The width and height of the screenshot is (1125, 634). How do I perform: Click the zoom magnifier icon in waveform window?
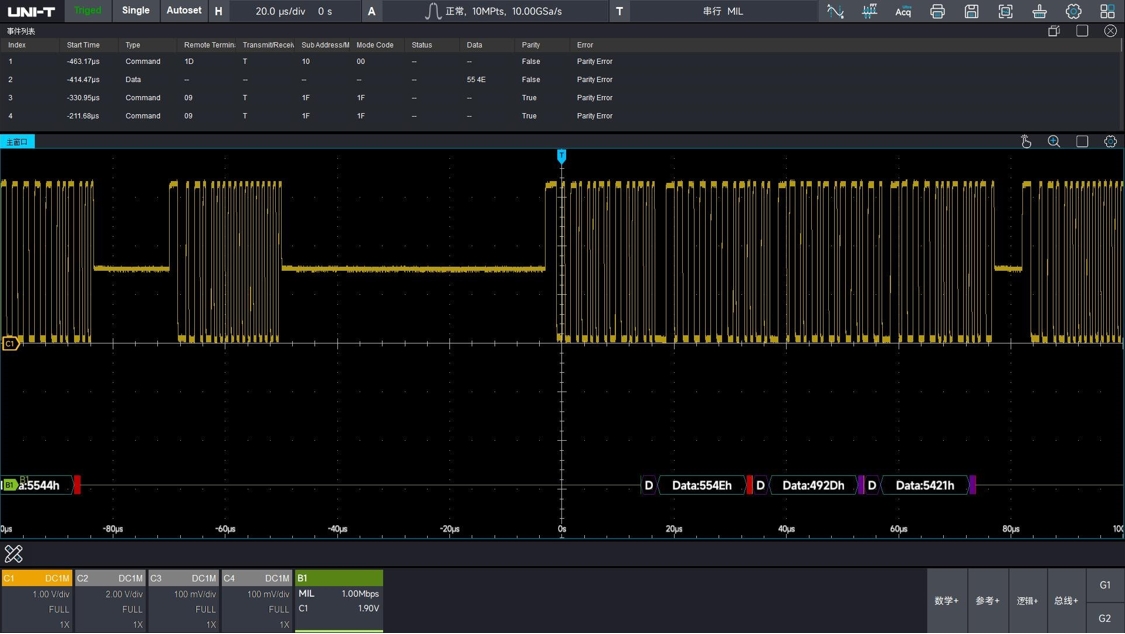coord(1054,141)
